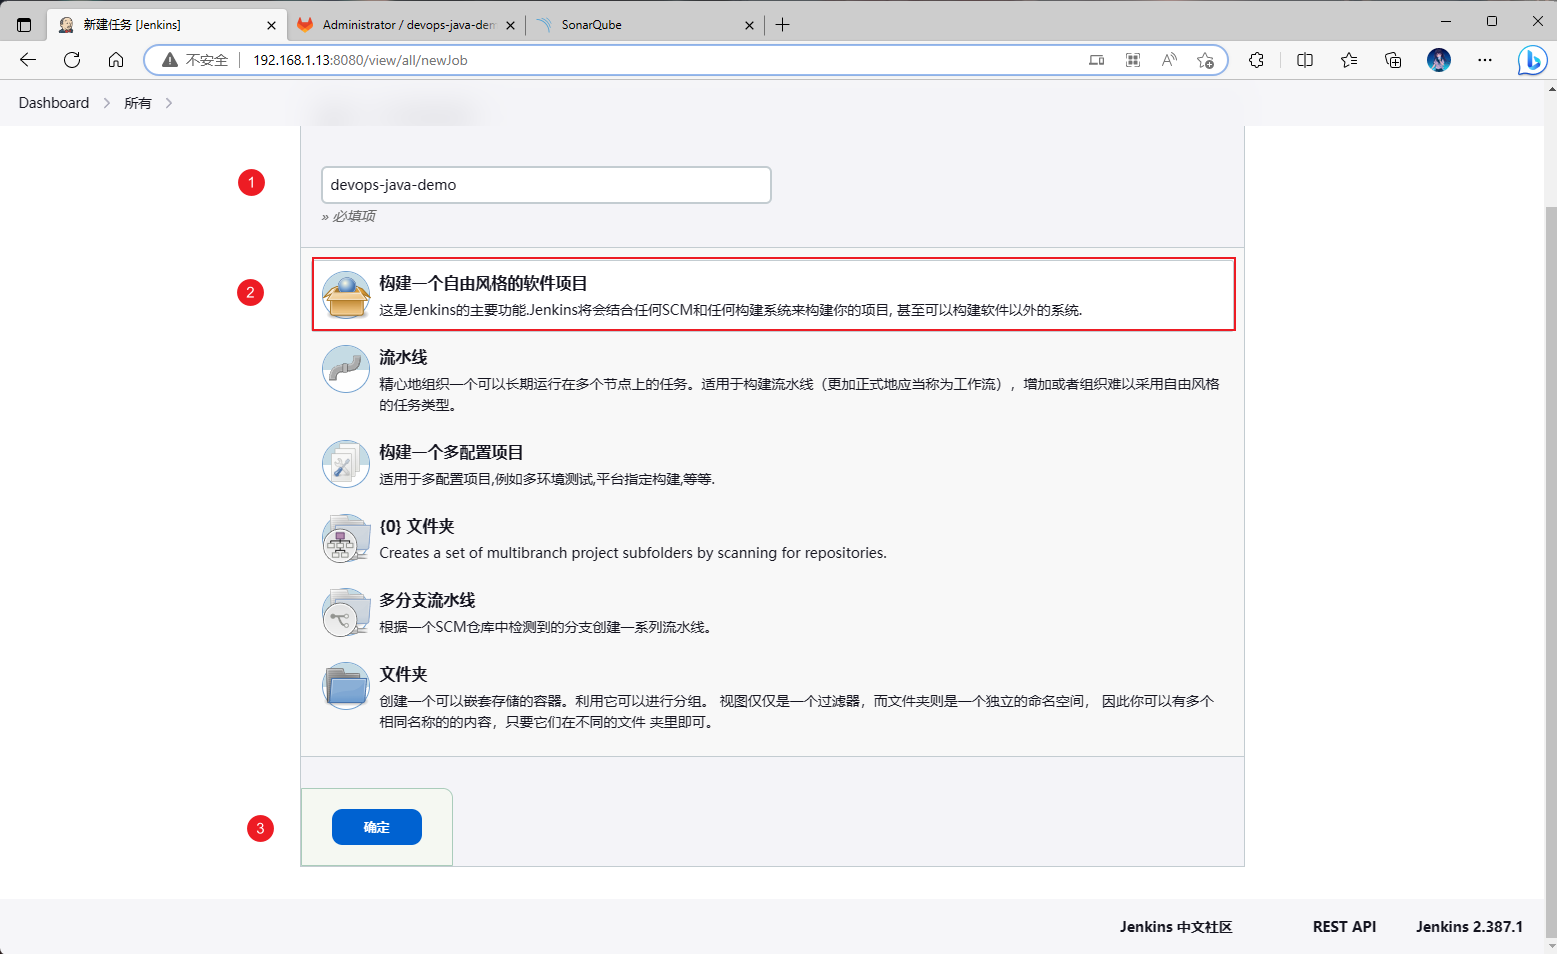Open the browser profile avatar
Viewport: 1557px width, 954px height.
[x=1439, y=60]
